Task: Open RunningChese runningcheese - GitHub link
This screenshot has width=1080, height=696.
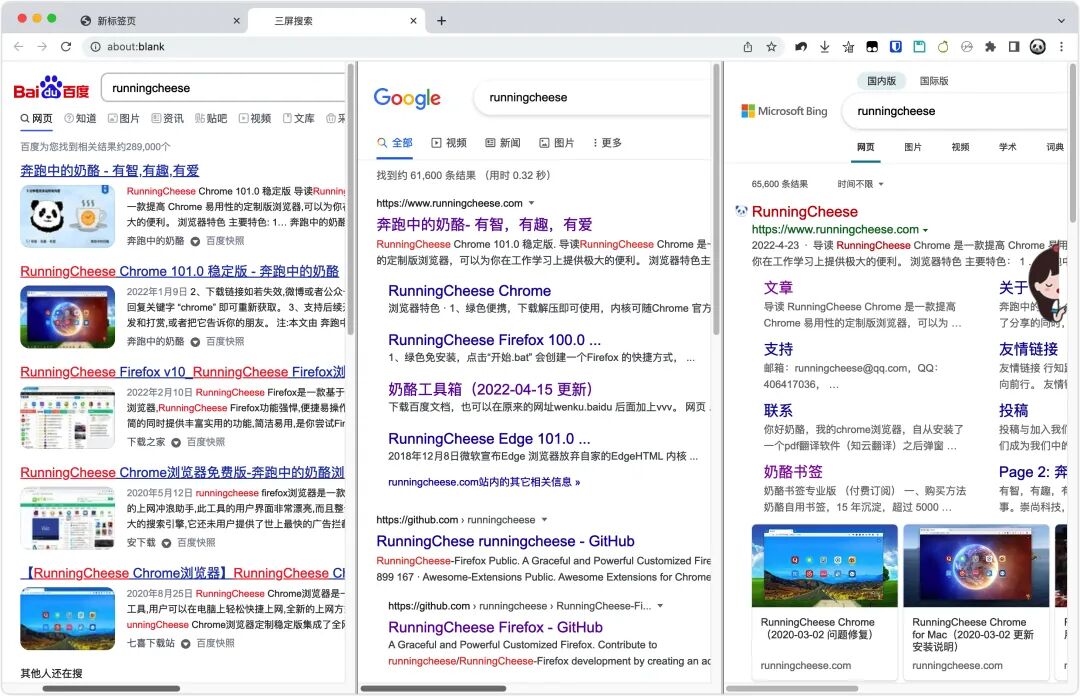Action: tap(506, 541)
